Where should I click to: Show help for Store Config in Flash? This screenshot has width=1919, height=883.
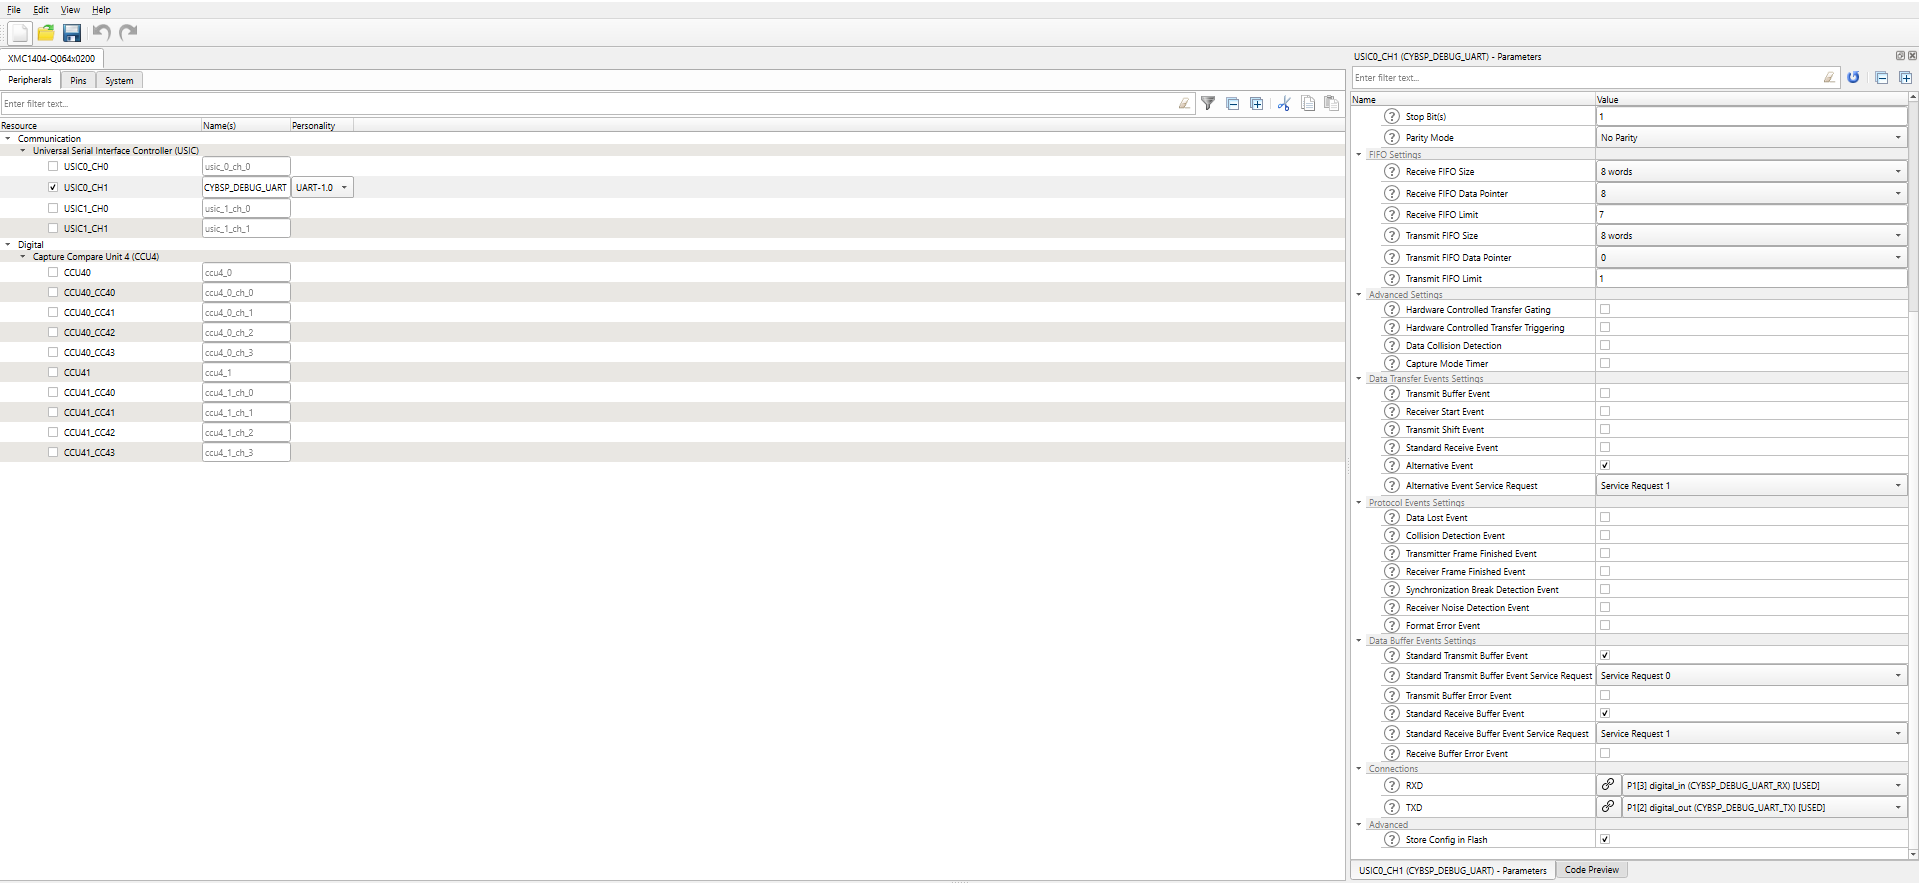(x=1392, y=839)
